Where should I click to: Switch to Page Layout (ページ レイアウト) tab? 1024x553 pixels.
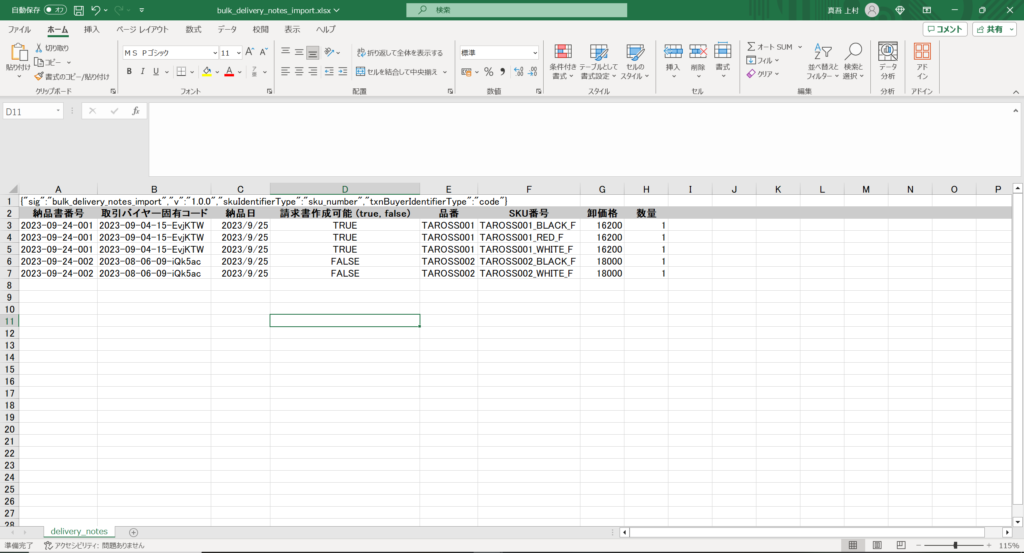[142, 29]
